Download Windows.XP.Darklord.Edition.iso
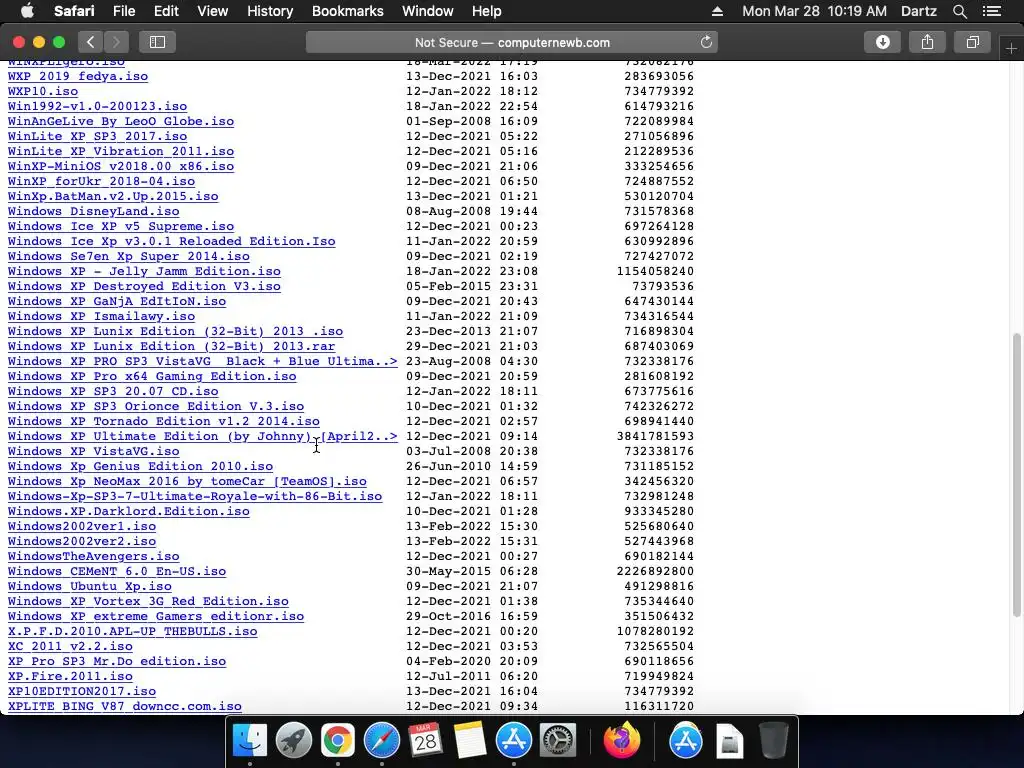This screenshot has width=1024, height=768. coord(129,512)
